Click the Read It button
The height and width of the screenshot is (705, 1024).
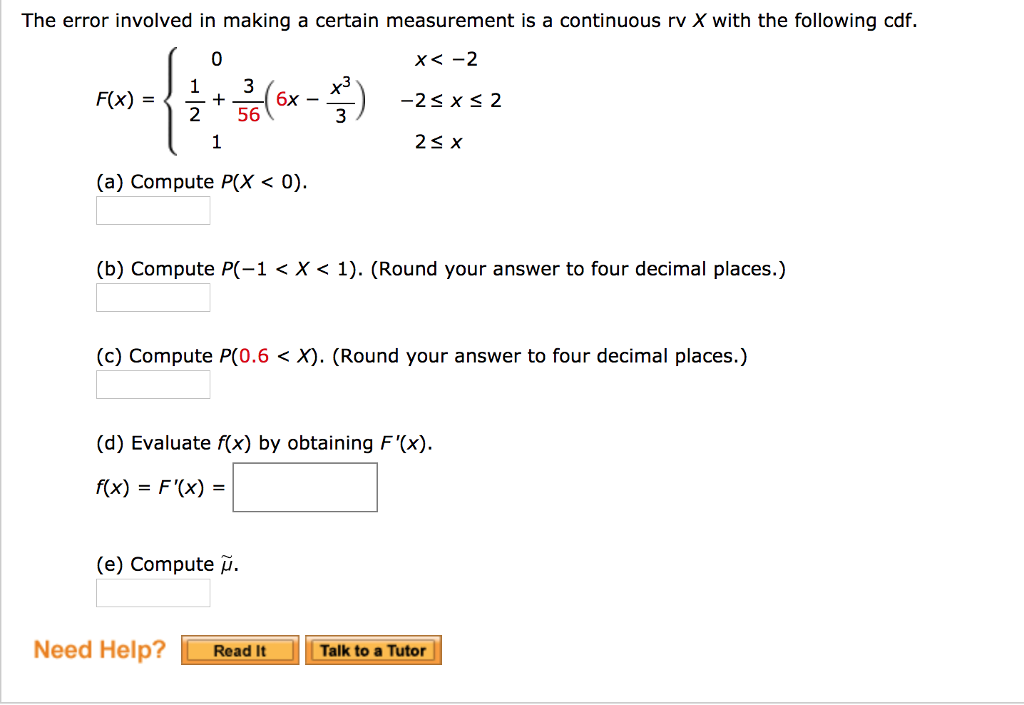coord(239,649)
